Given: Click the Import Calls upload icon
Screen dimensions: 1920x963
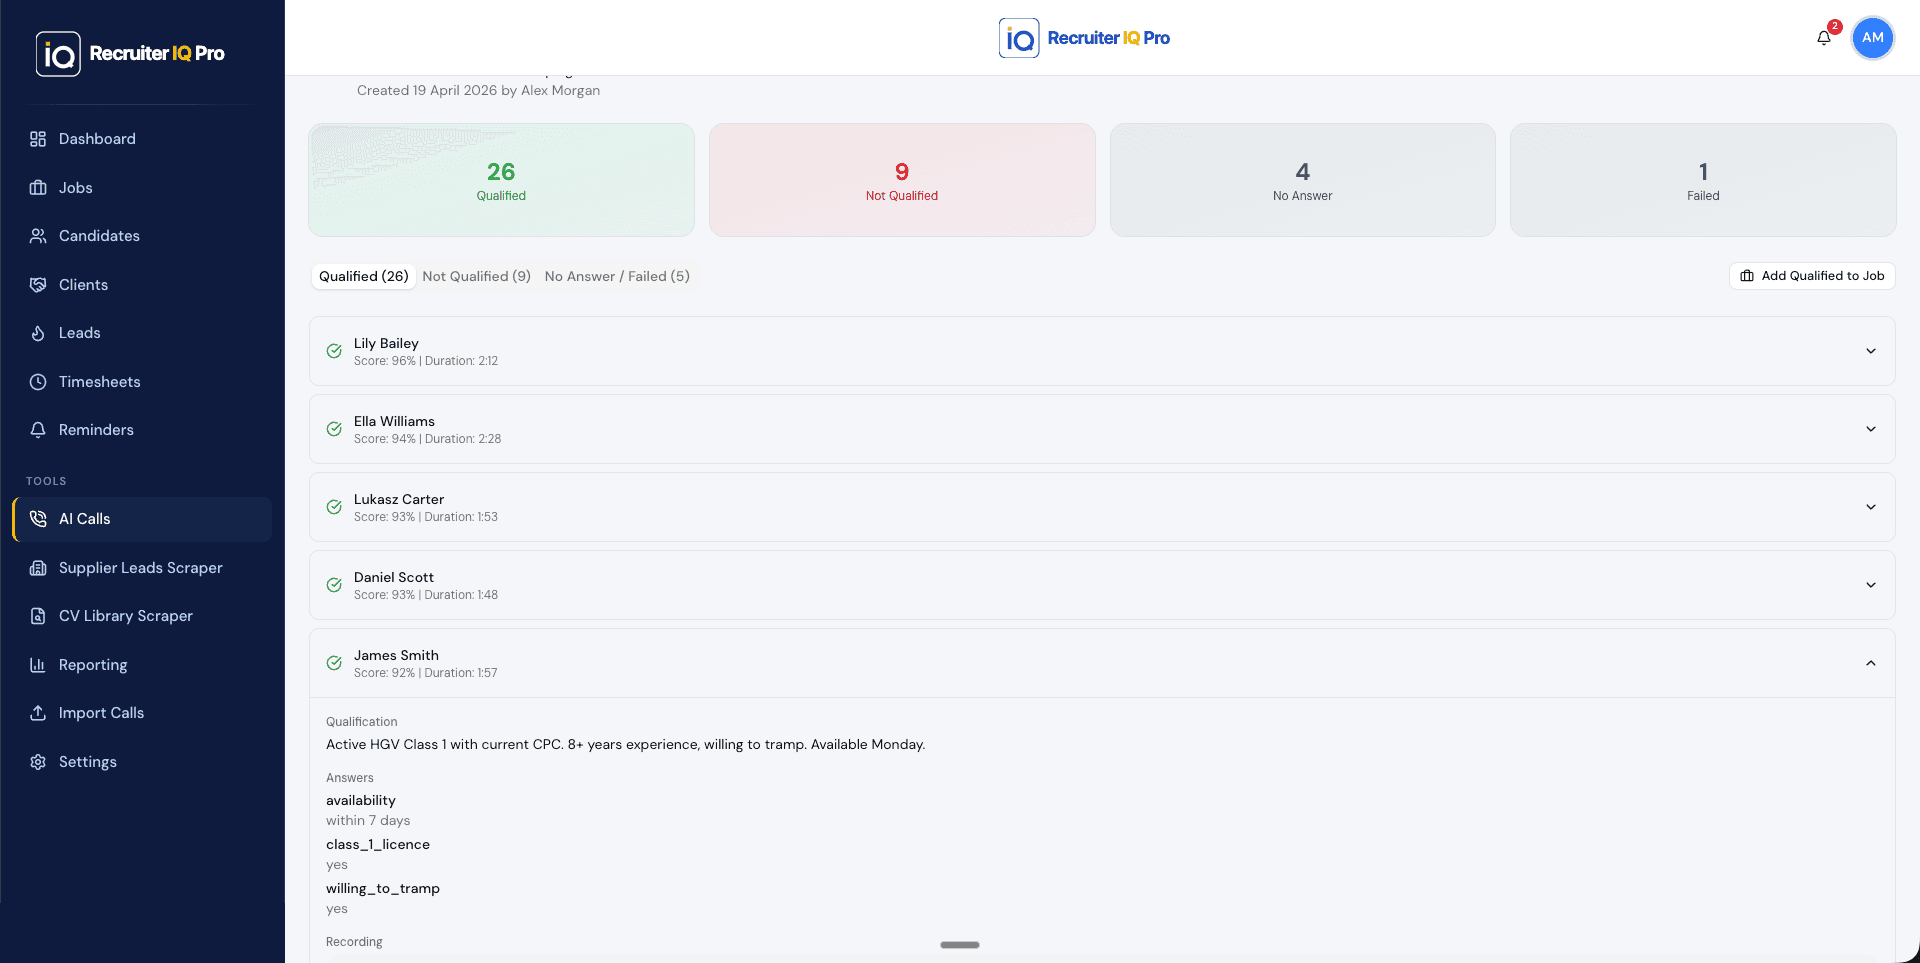Looking at the screenshot, I should click(x=38, y=713).
